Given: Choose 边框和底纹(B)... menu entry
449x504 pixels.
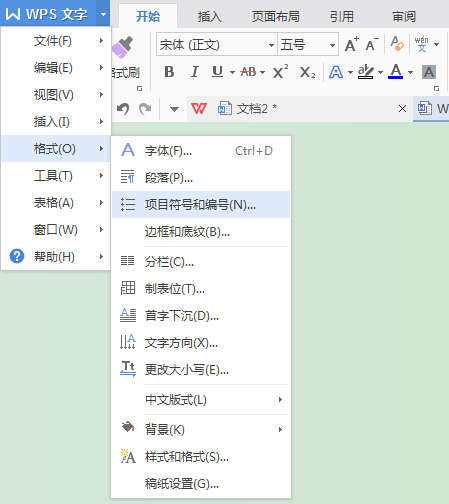Looking at the screenshot, I should (x=201, y=232).
